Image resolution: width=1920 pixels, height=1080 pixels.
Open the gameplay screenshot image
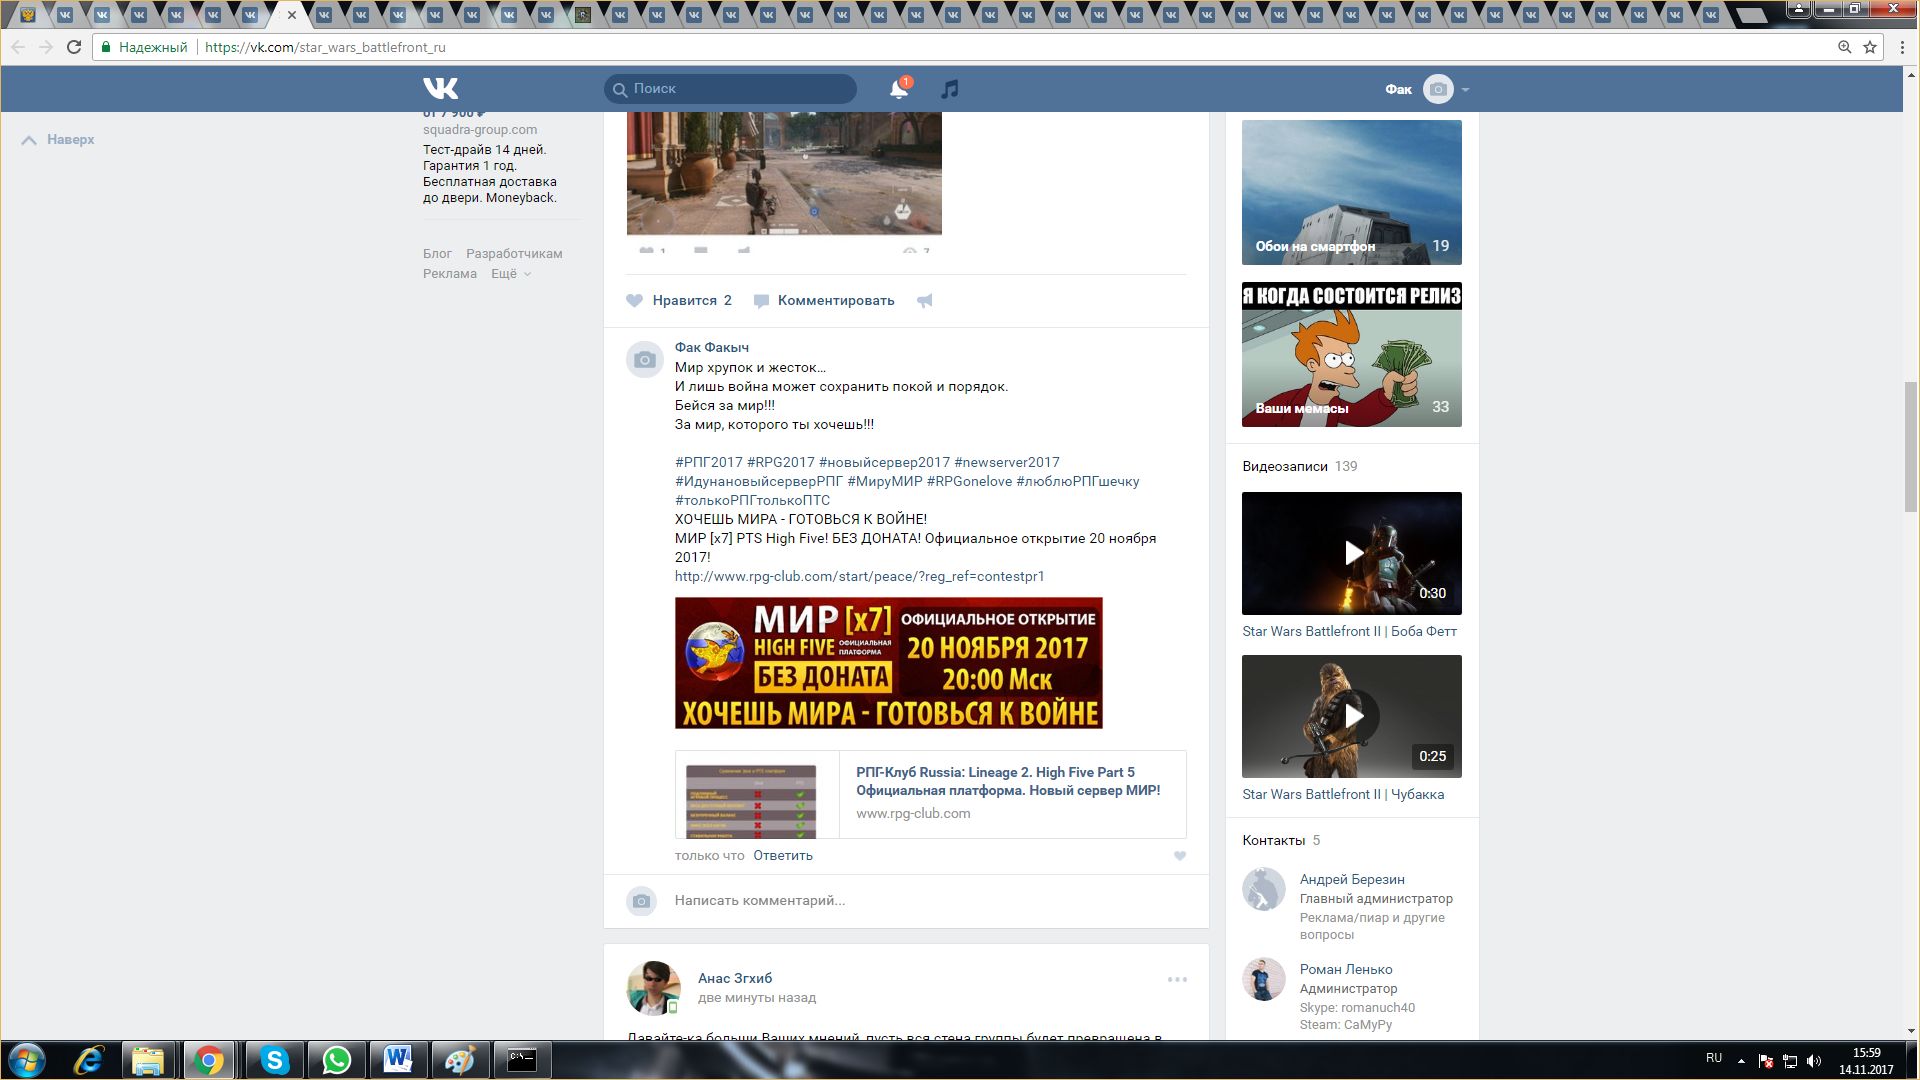[x=784, y=173]
